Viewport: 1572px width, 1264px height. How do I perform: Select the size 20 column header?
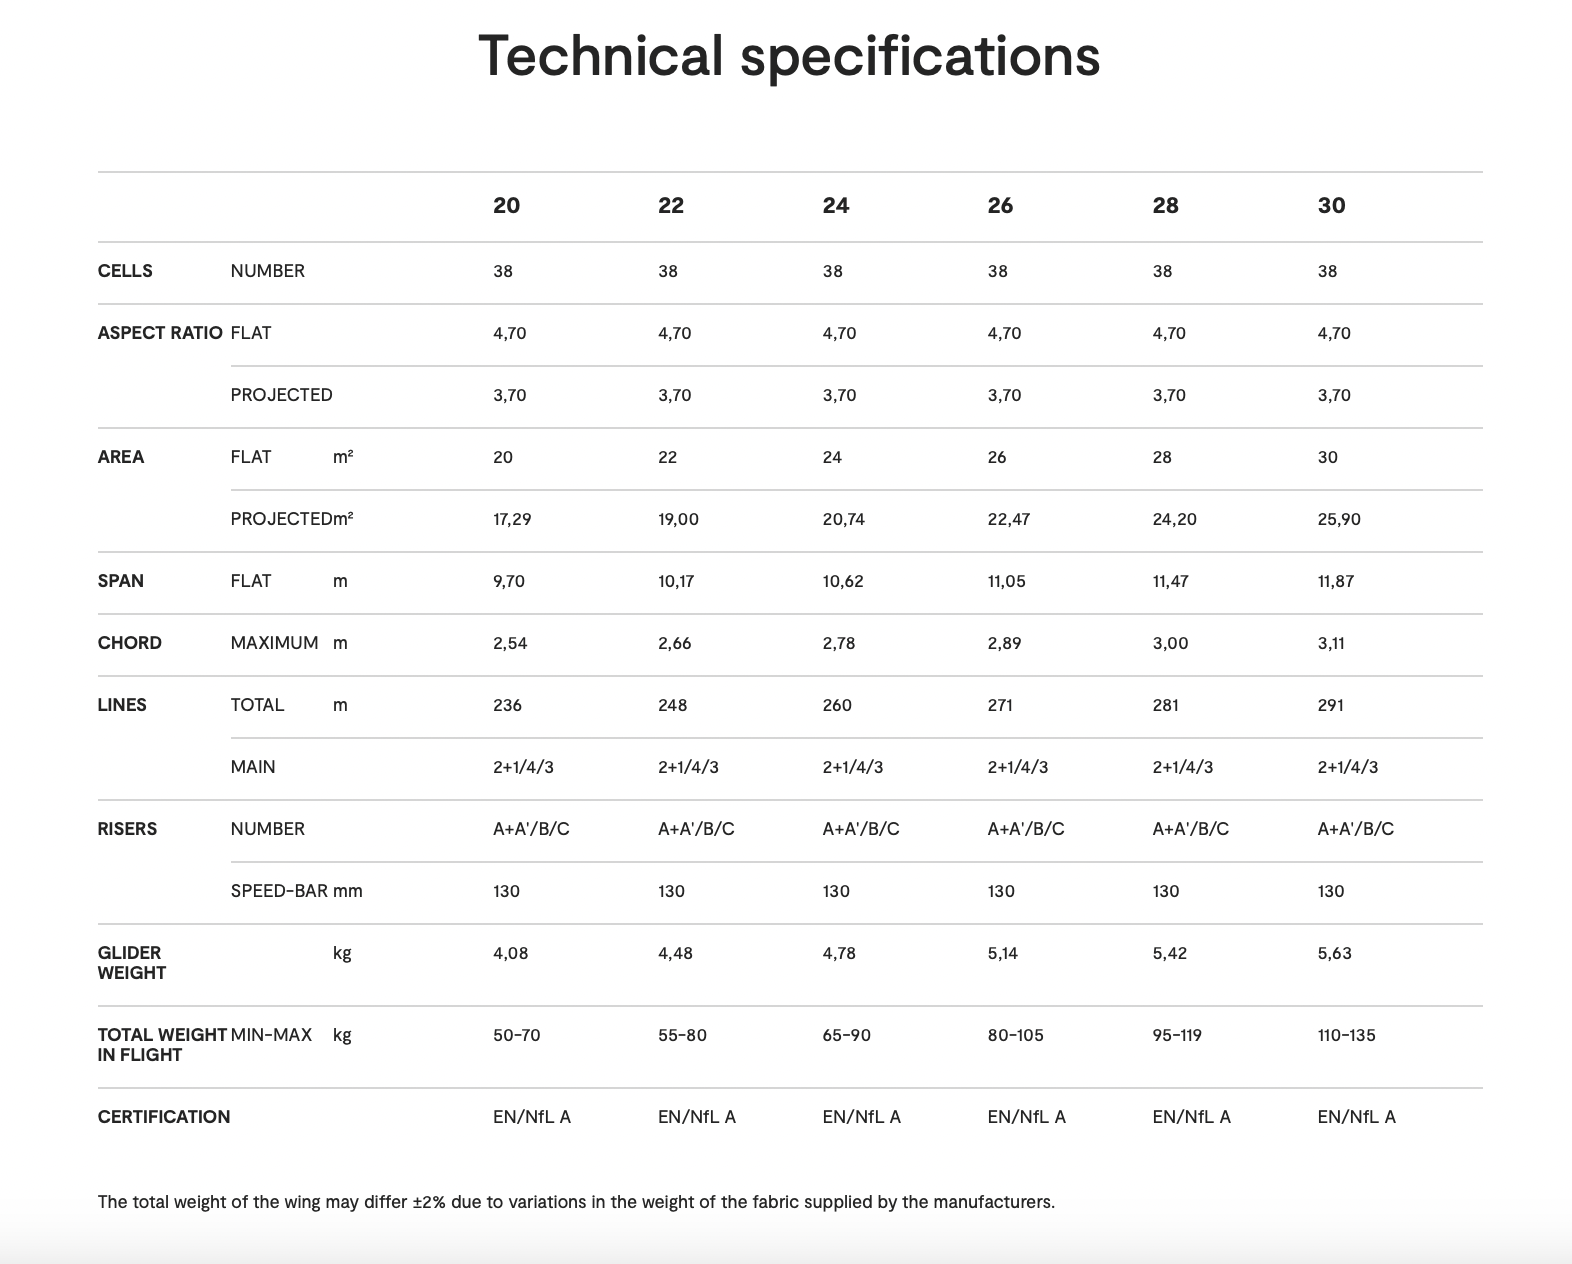tap(506, 206)
